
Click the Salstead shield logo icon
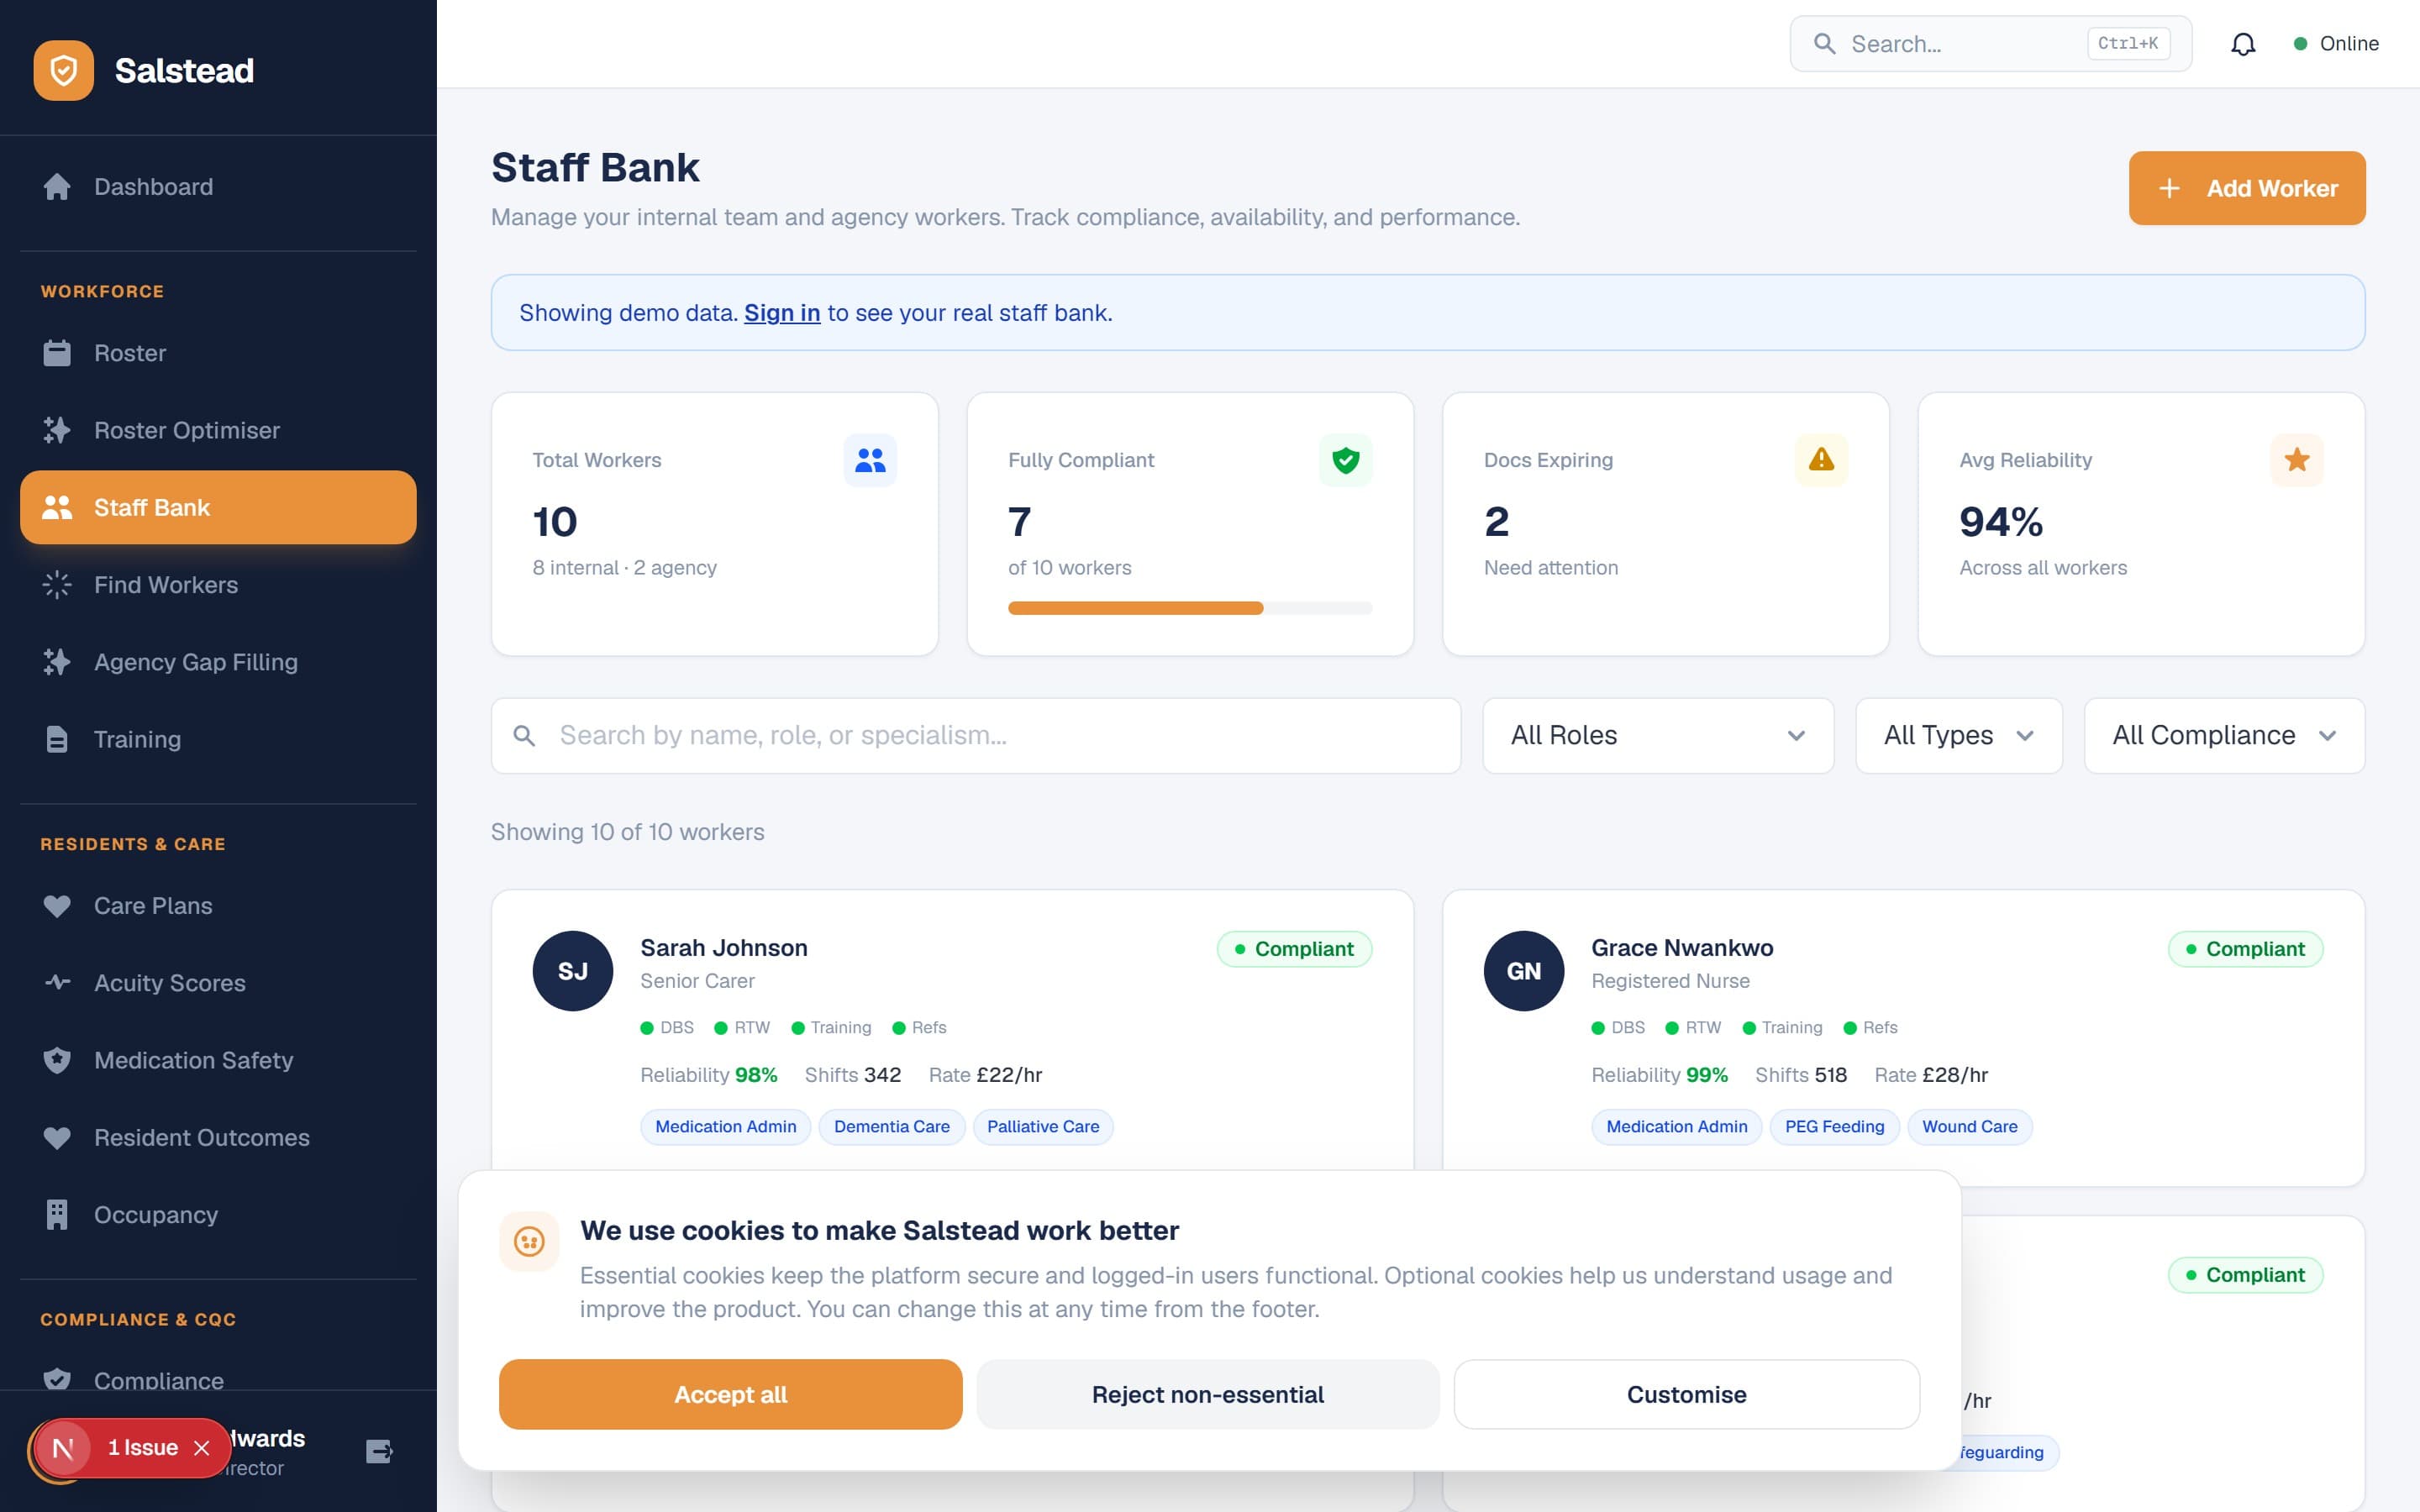click(63, 70)
